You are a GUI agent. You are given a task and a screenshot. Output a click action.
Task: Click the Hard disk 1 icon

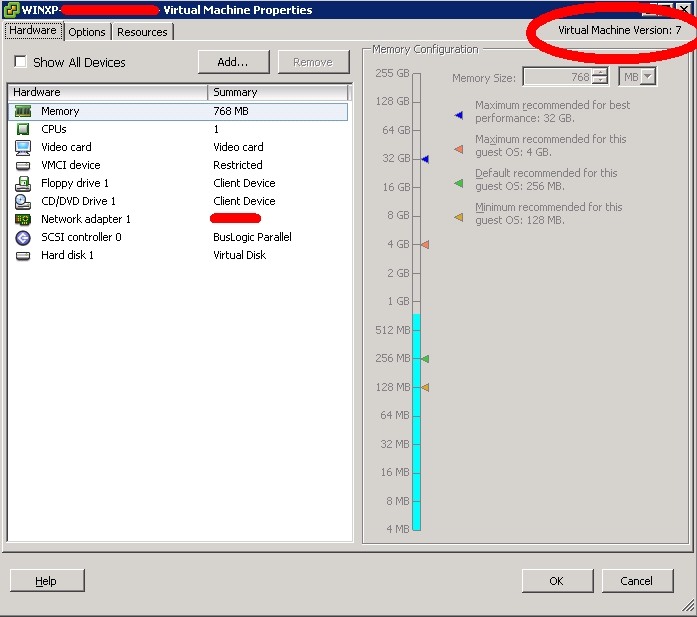23,256
